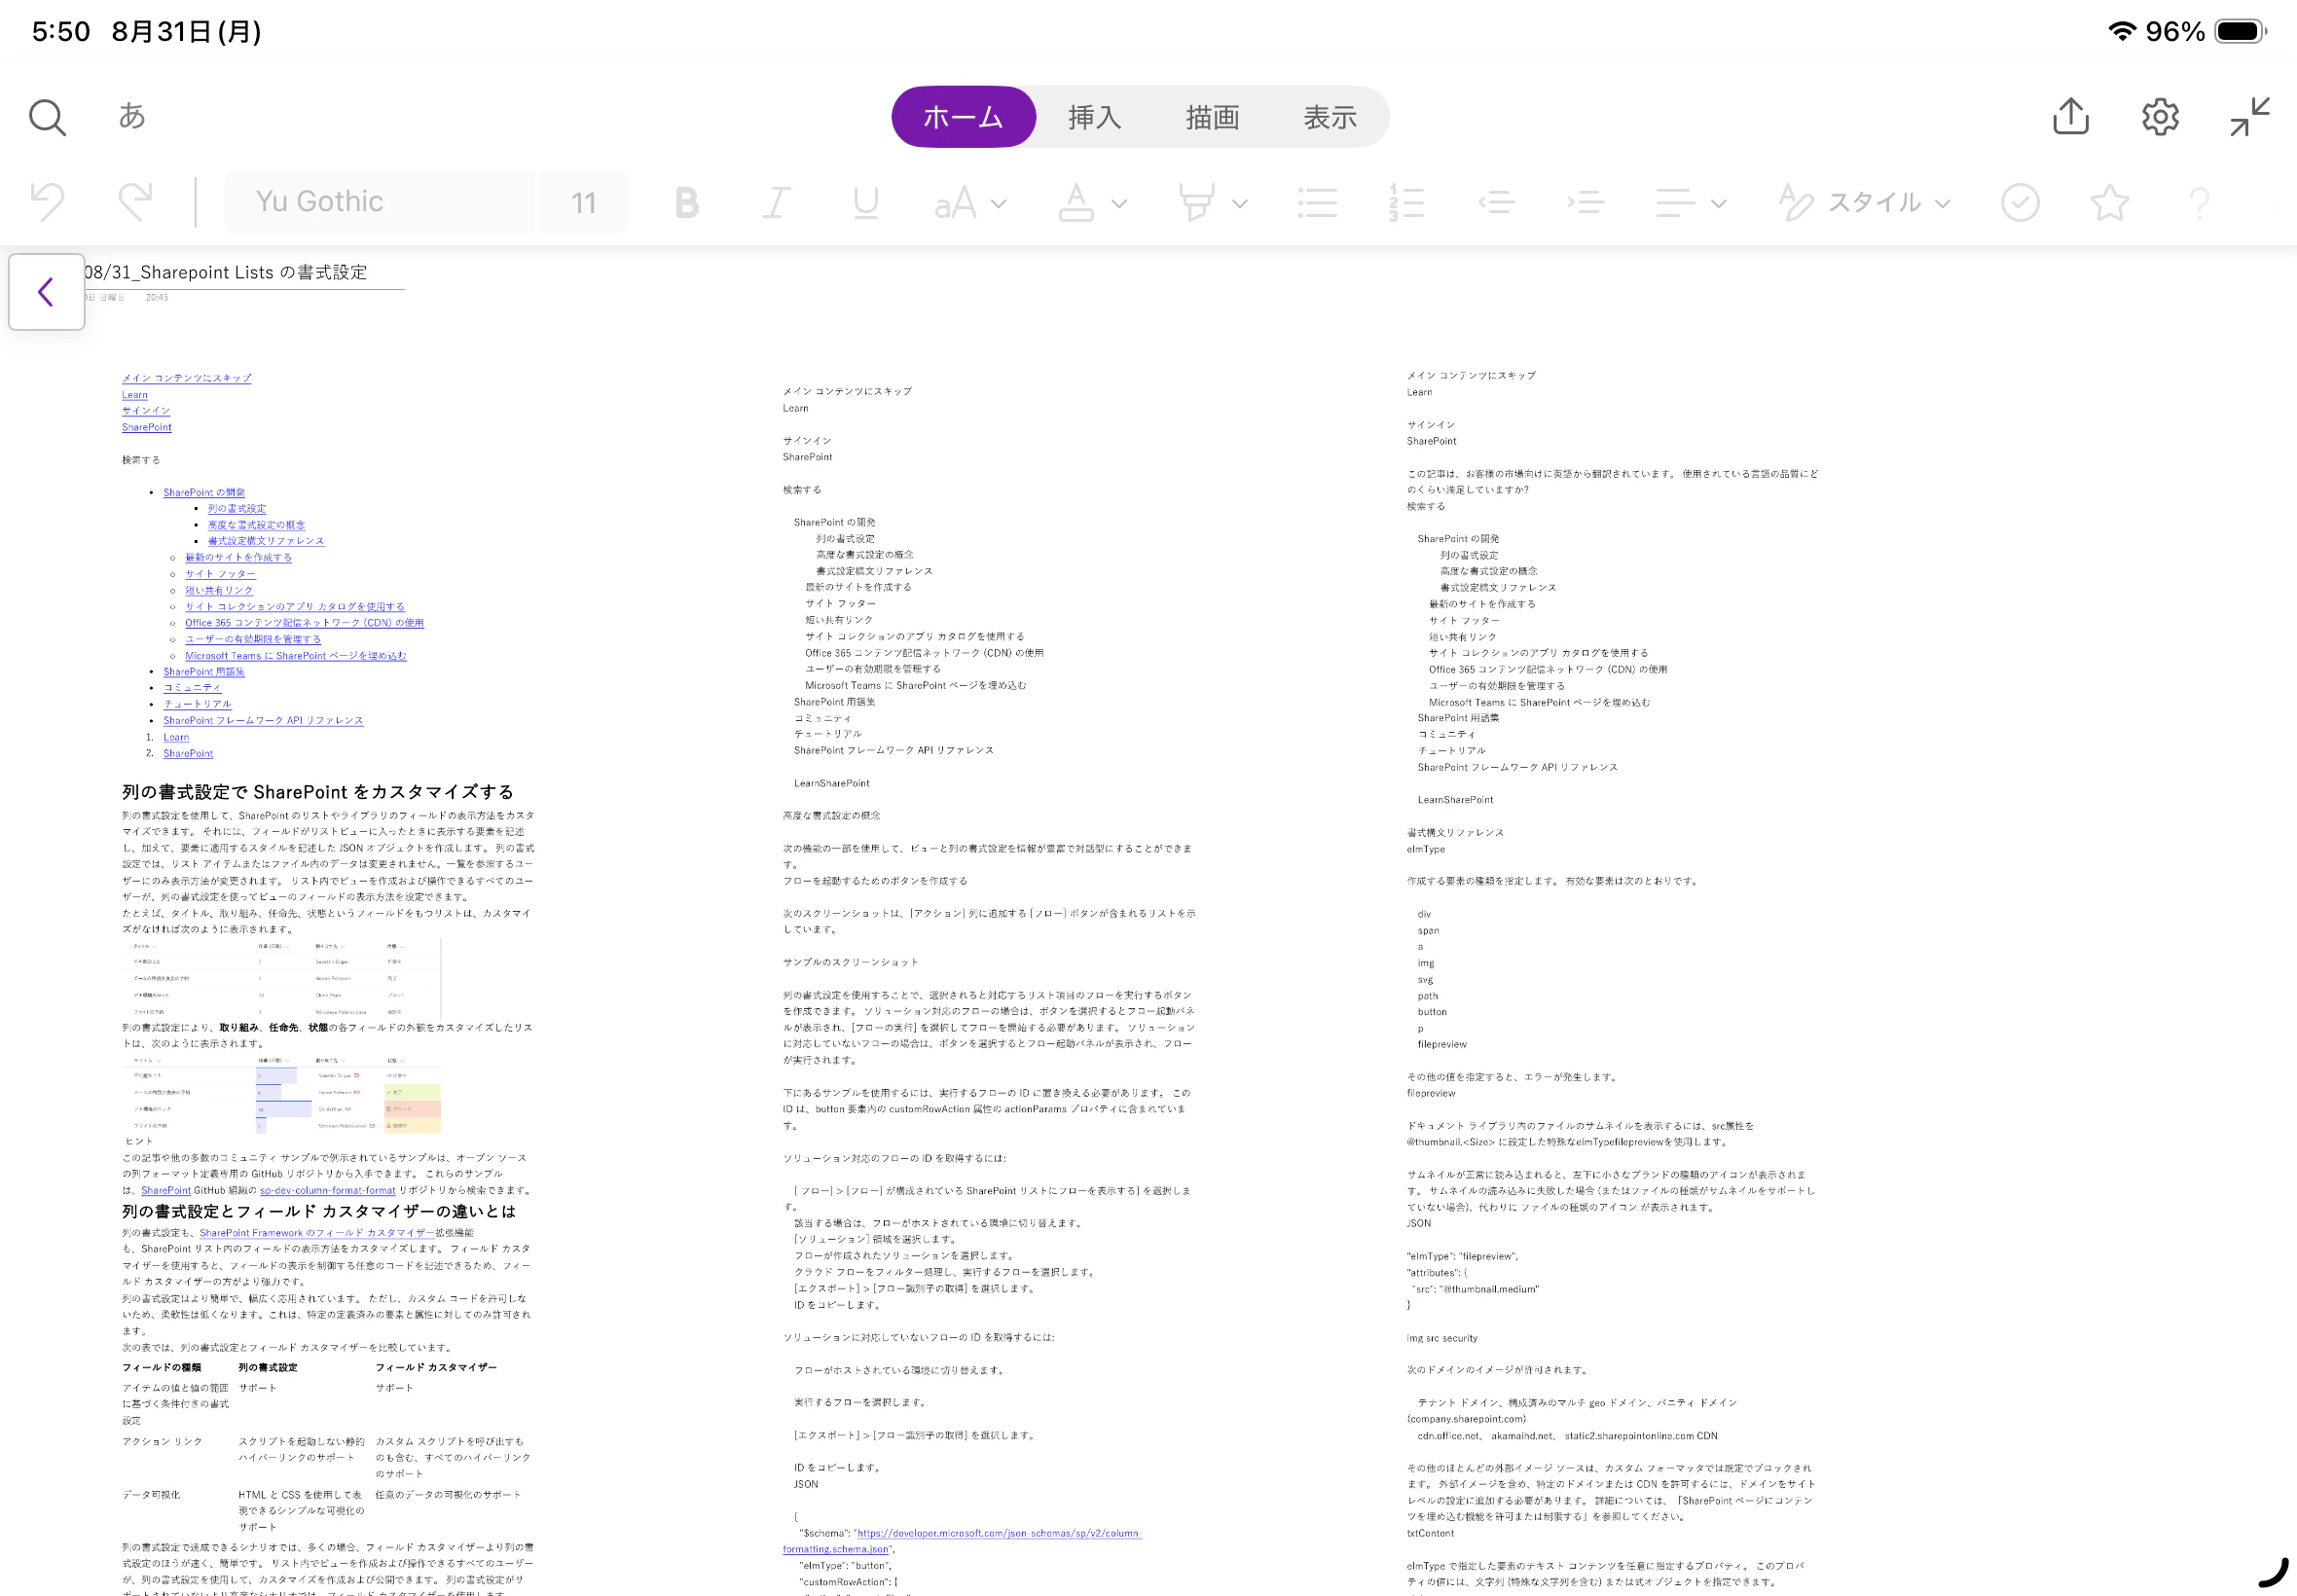The image size is (2297, 1596).
Task: Click the redo arrow icon
Action: click(136, 202)
